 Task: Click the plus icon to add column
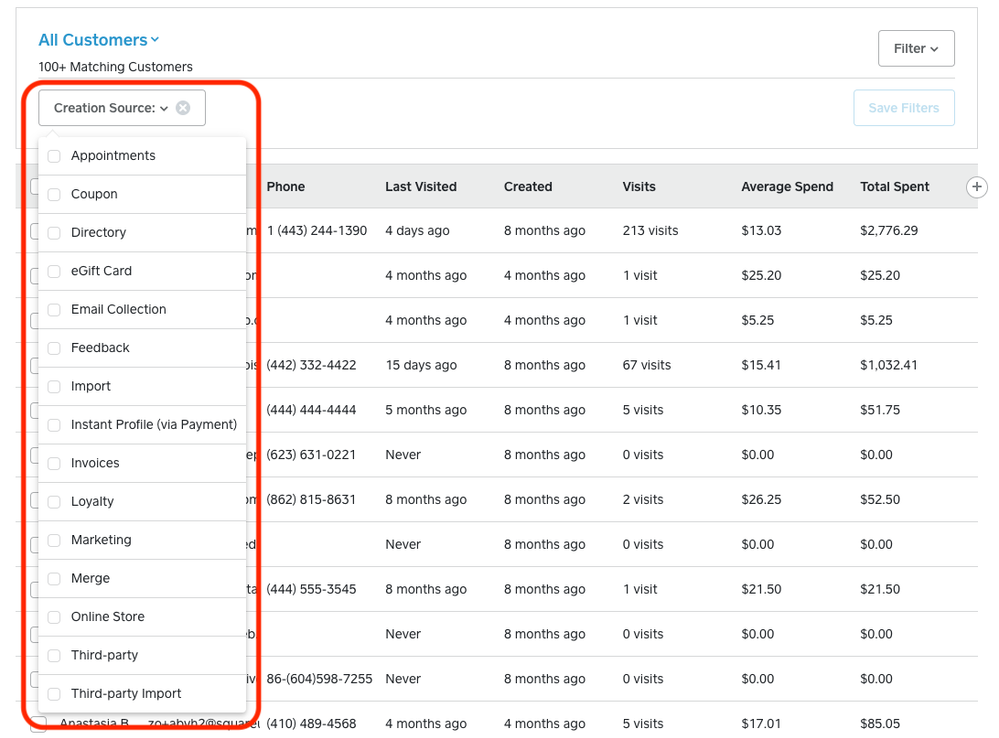click(x=977, y=187)
